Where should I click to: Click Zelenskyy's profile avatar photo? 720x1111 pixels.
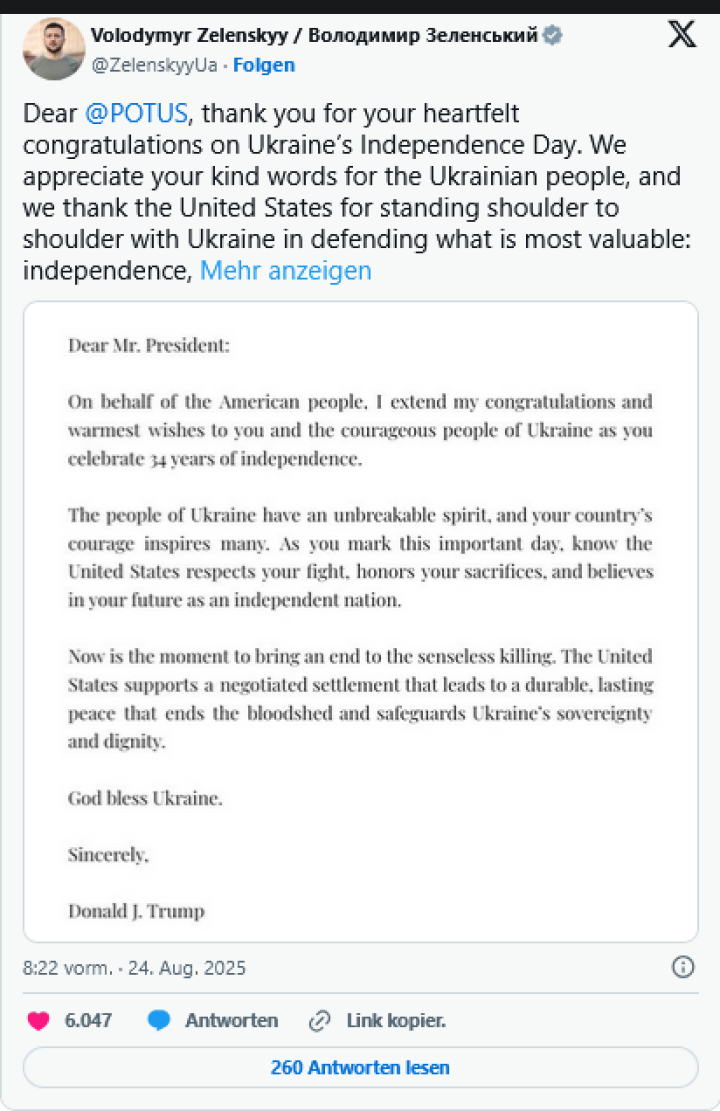53,48
